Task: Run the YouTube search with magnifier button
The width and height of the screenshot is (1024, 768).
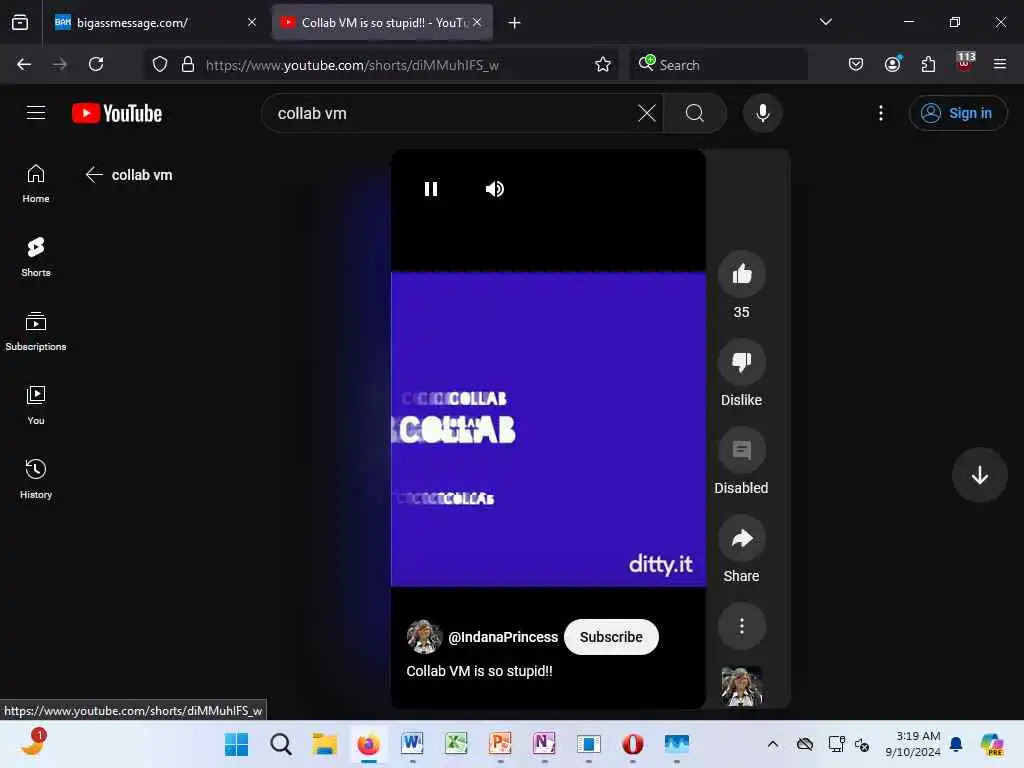Action: point(695,113)
